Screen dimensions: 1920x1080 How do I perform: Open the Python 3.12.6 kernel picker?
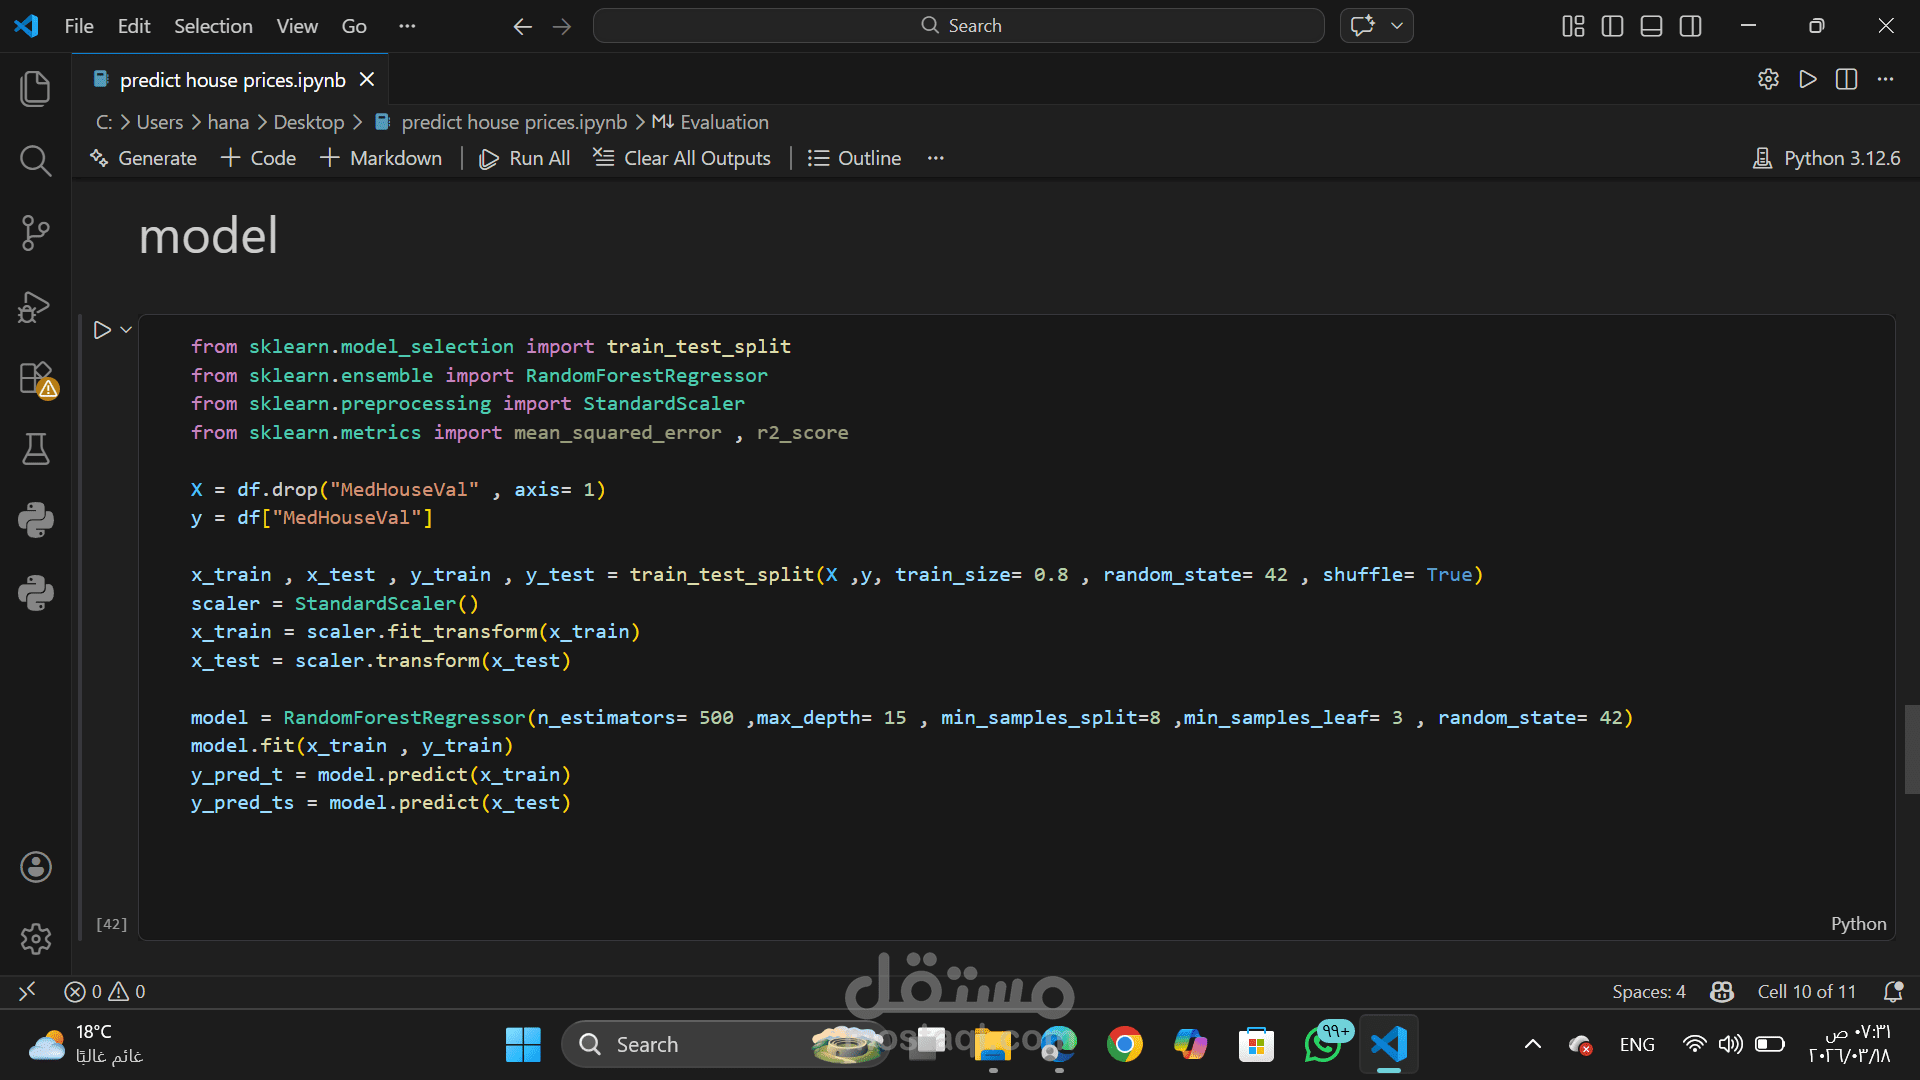[x=1827, y=158]
